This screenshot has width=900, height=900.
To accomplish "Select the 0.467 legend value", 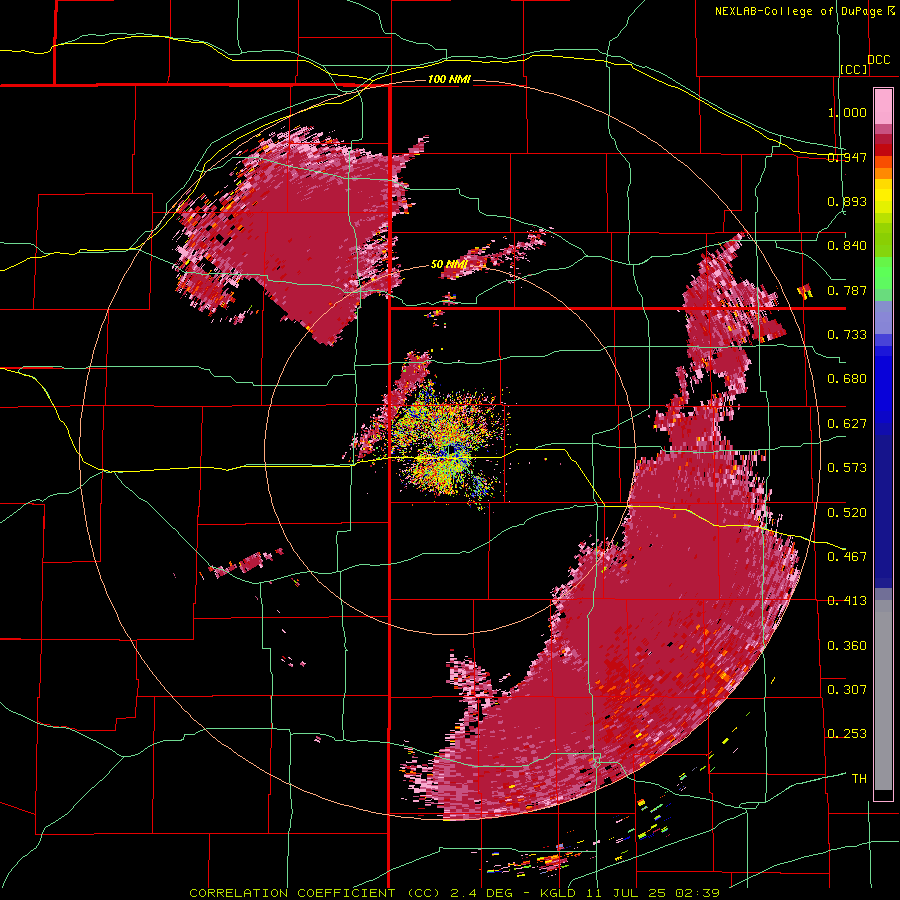I will [x=847, y=556].
